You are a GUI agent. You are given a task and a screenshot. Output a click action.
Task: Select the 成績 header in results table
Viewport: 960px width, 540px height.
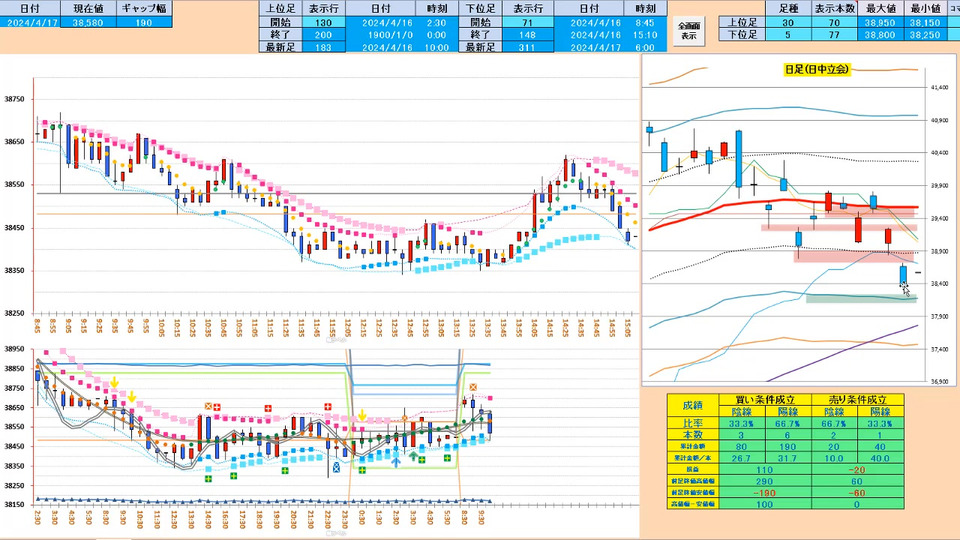pos(692,405)
